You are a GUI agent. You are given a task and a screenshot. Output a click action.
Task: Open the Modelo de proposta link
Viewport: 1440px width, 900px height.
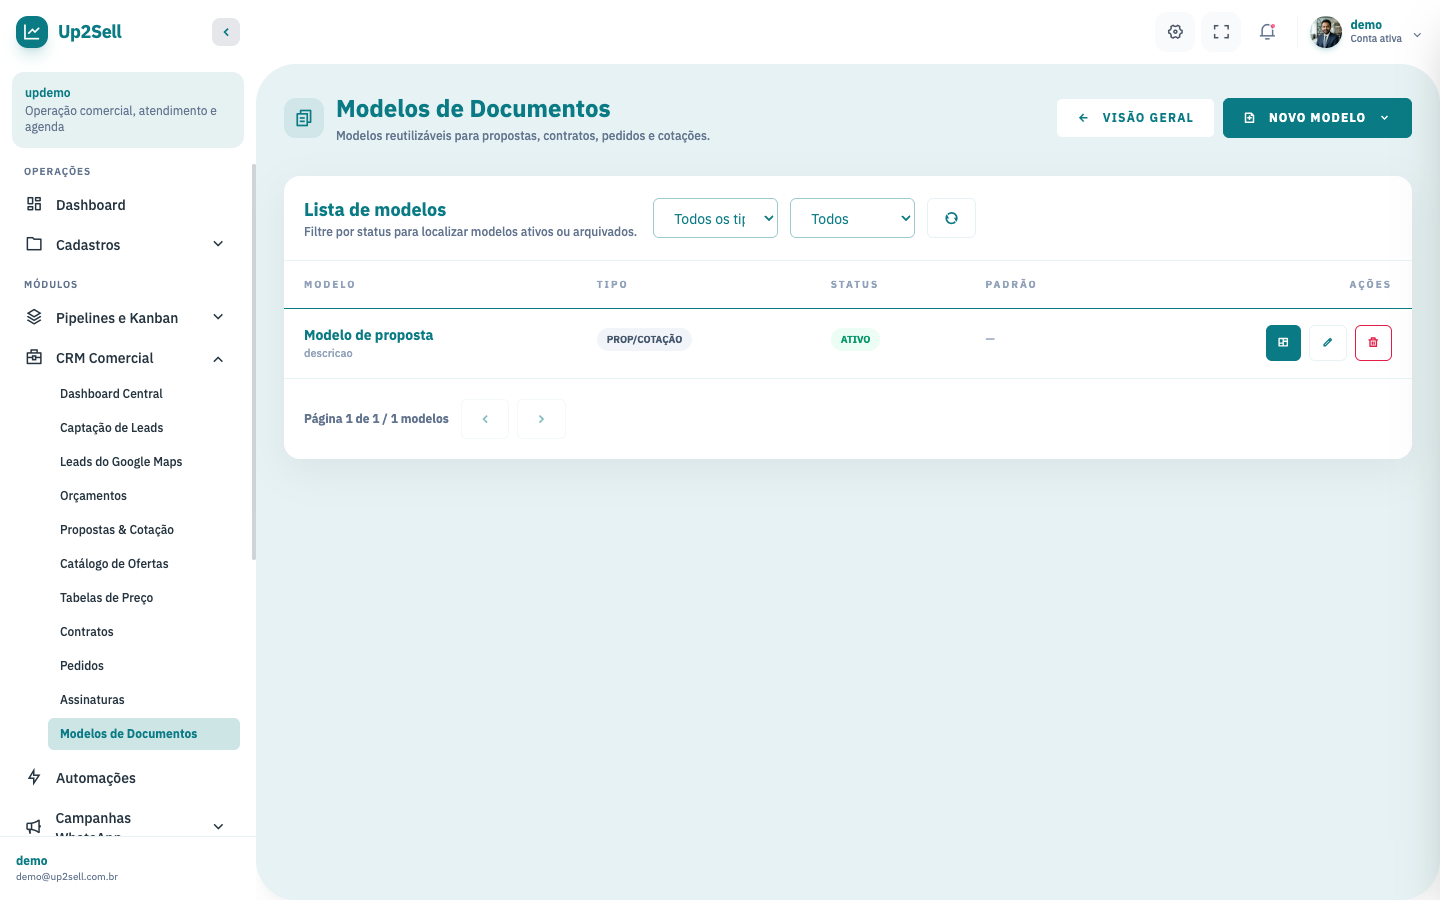(x=368, y=335)
